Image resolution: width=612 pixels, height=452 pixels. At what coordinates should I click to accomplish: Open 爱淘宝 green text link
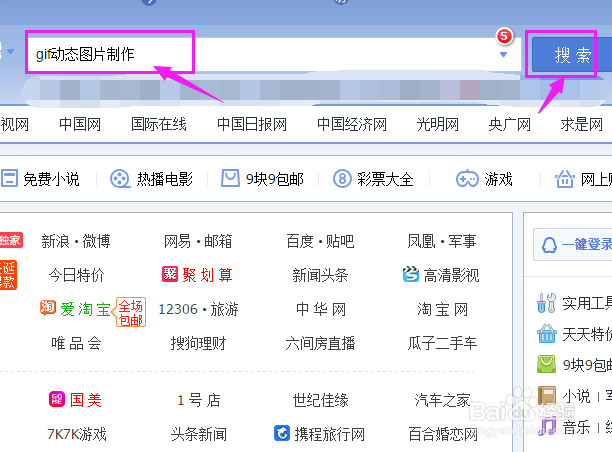pos(86,309)
